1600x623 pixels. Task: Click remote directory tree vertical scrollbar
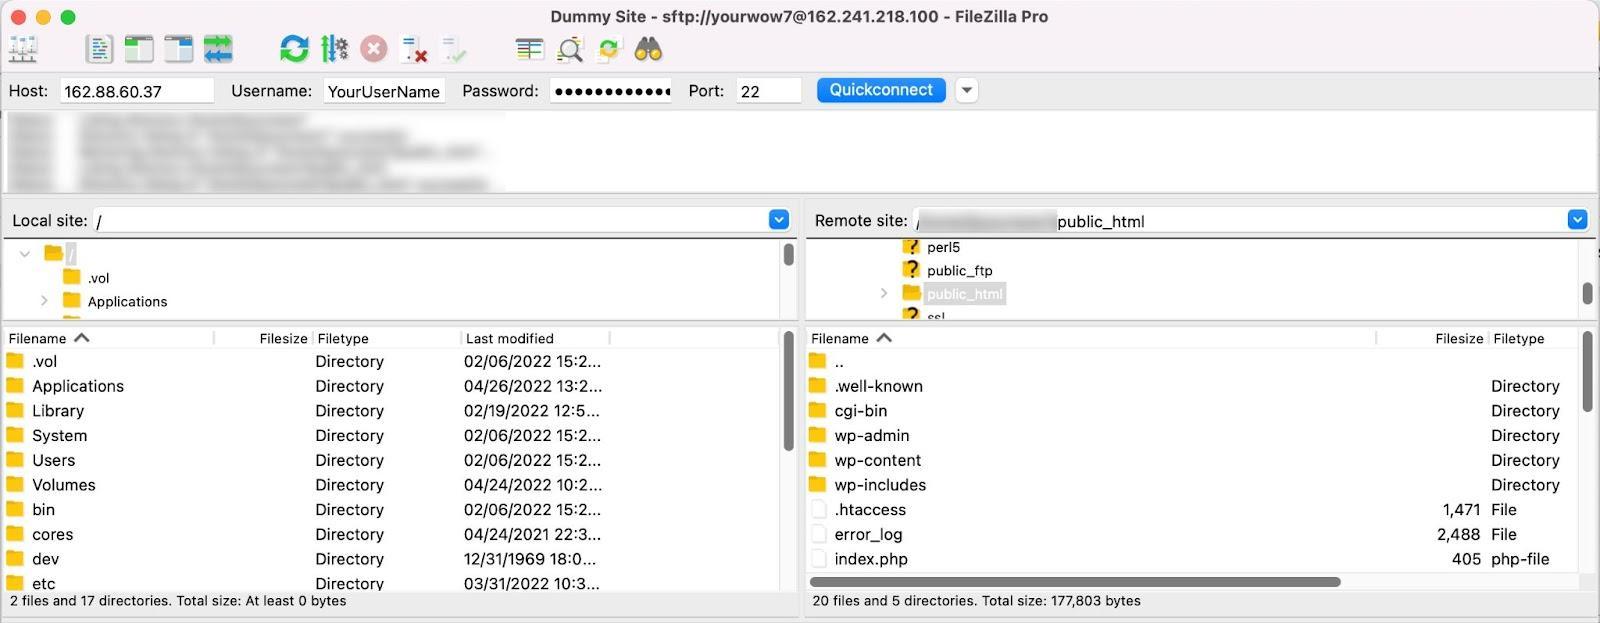coord(1587,293)
